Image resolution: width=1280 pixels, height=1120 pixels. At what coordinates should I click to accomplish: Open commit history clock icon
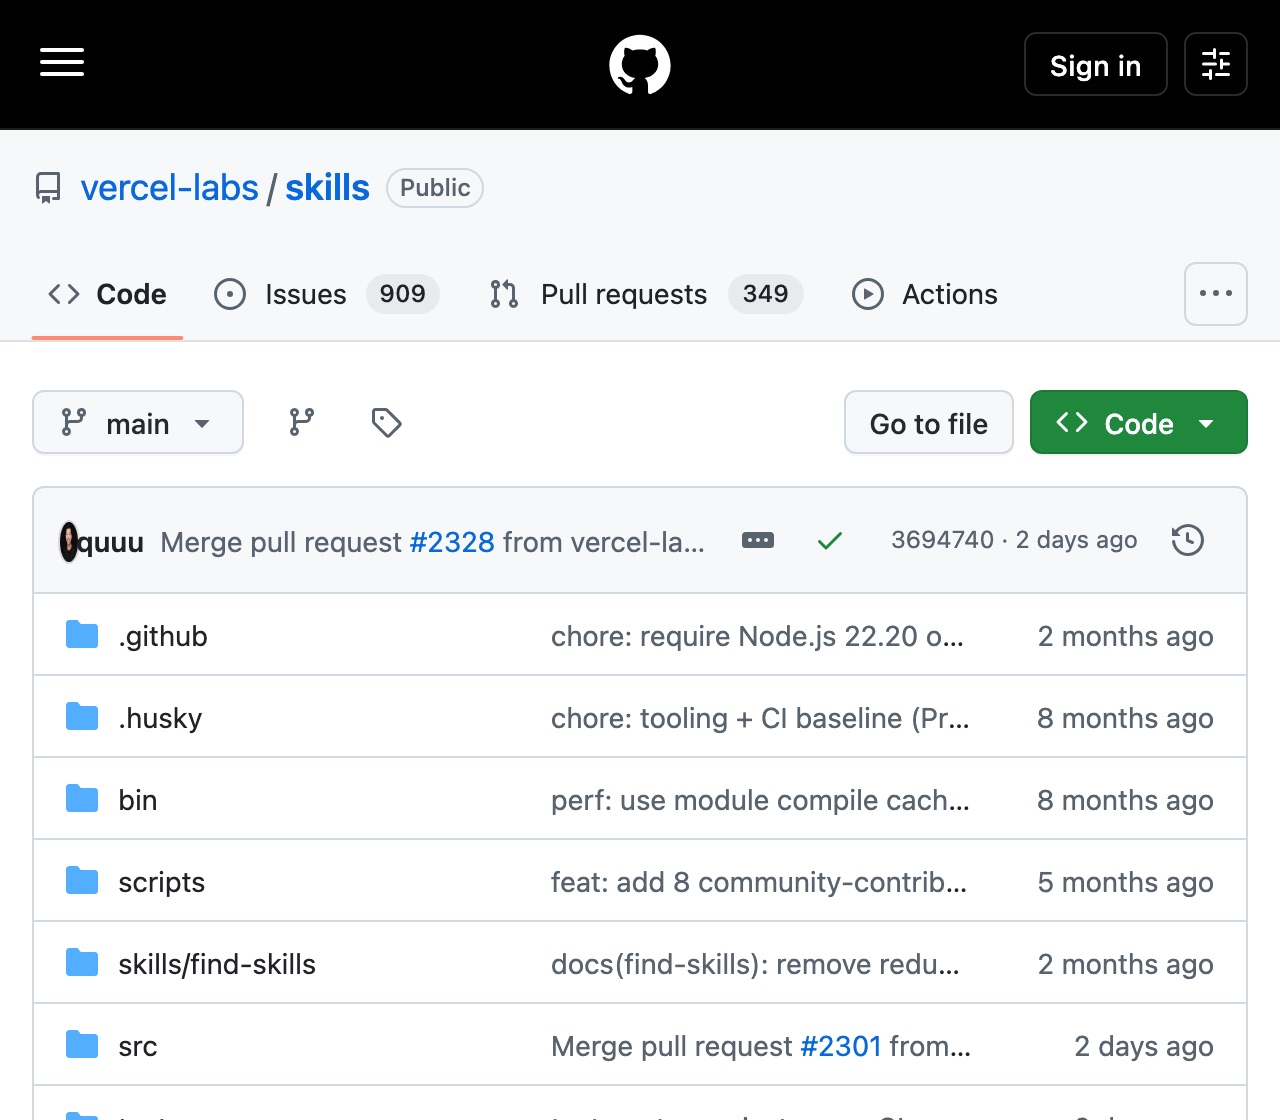(x=1188, y=540)
